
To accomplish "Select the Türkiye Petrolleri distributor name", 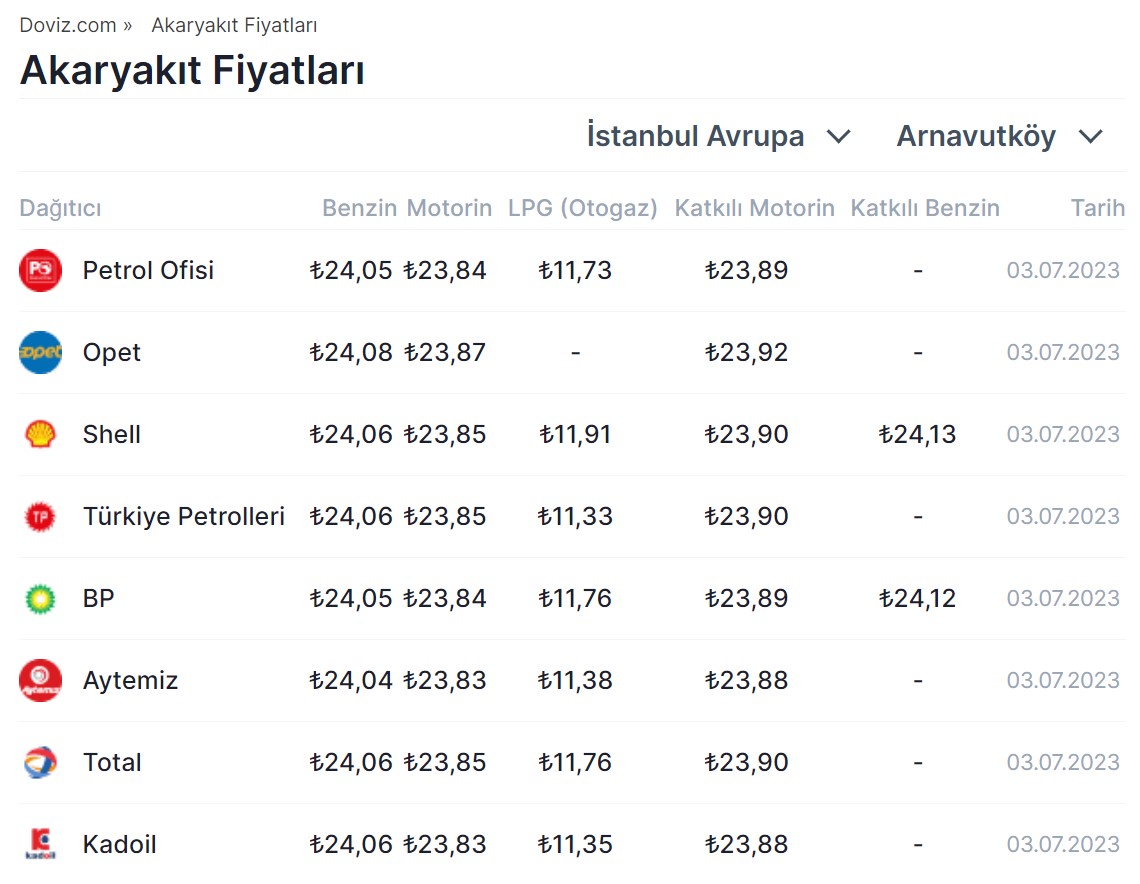I will point(184,517).
